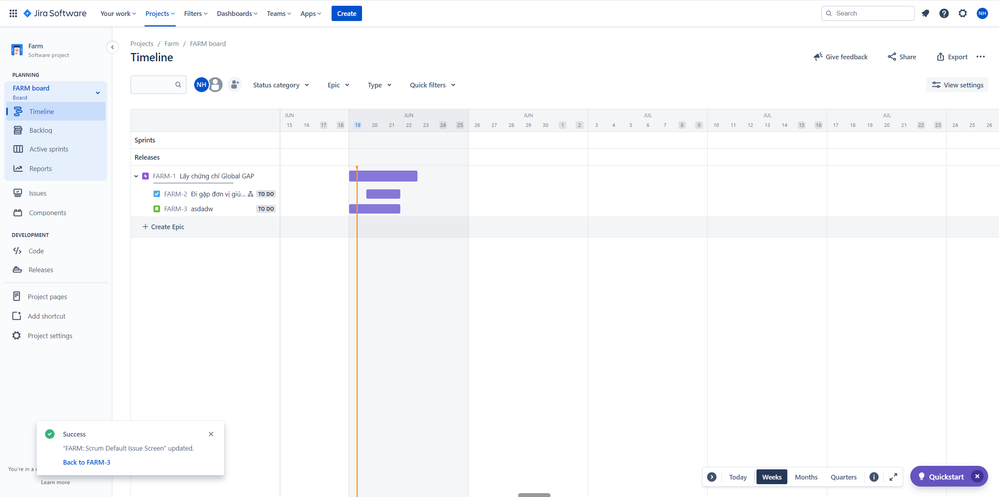Open Reports in sidebar
Viewport: 999px width, 497px height.
[56, 169]
